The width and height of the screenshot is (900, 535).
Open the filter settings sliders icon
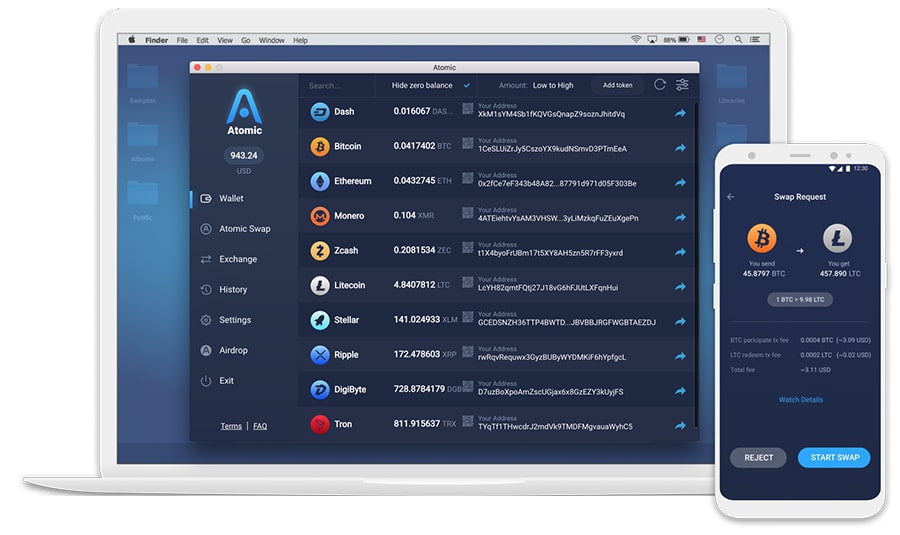tap(682, 85)
